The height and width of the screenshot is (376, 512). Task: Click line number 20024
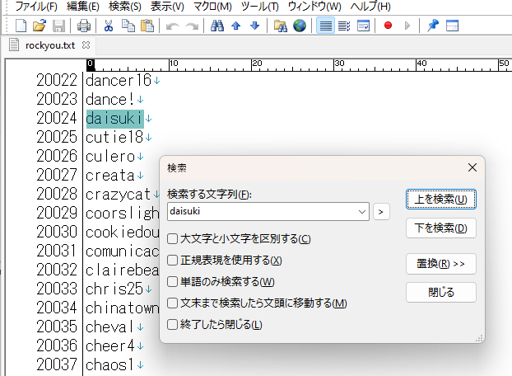click(57, 118)
